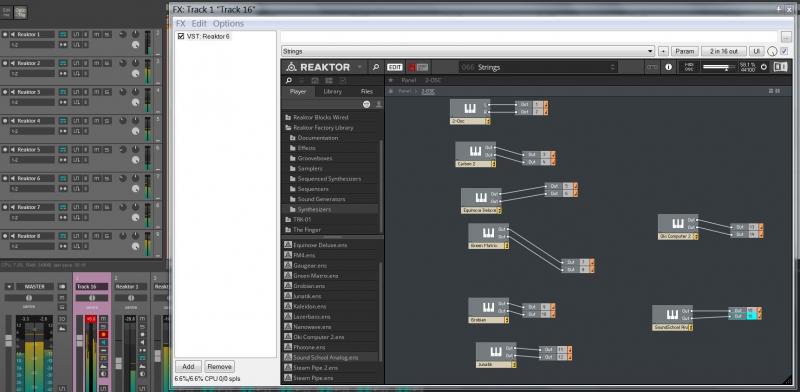800x392 pixels.
Task: Toggle record arm on Reaktor 1 track
Action: click(5, 34)
